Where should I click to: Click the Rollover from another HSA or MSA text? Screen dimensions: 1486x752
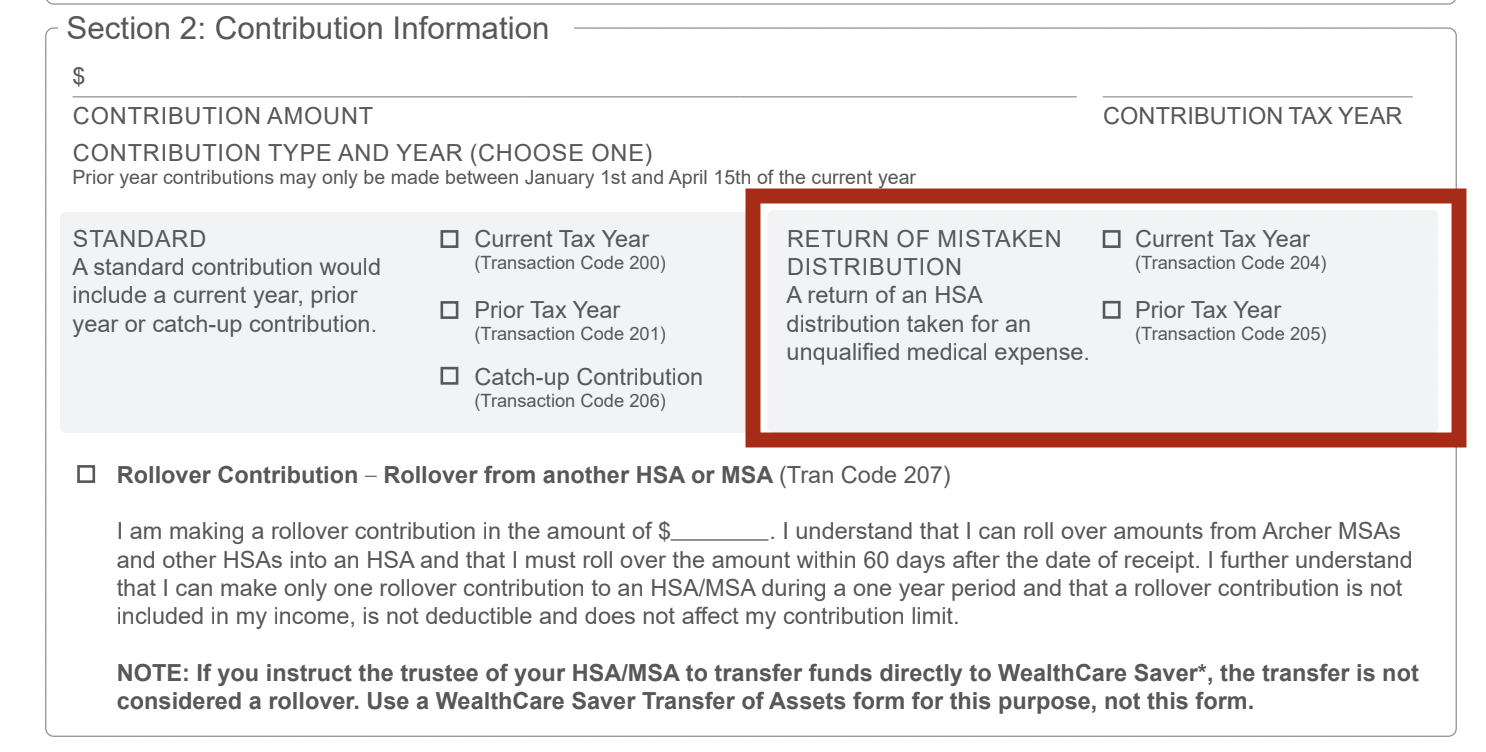point(578,475)
